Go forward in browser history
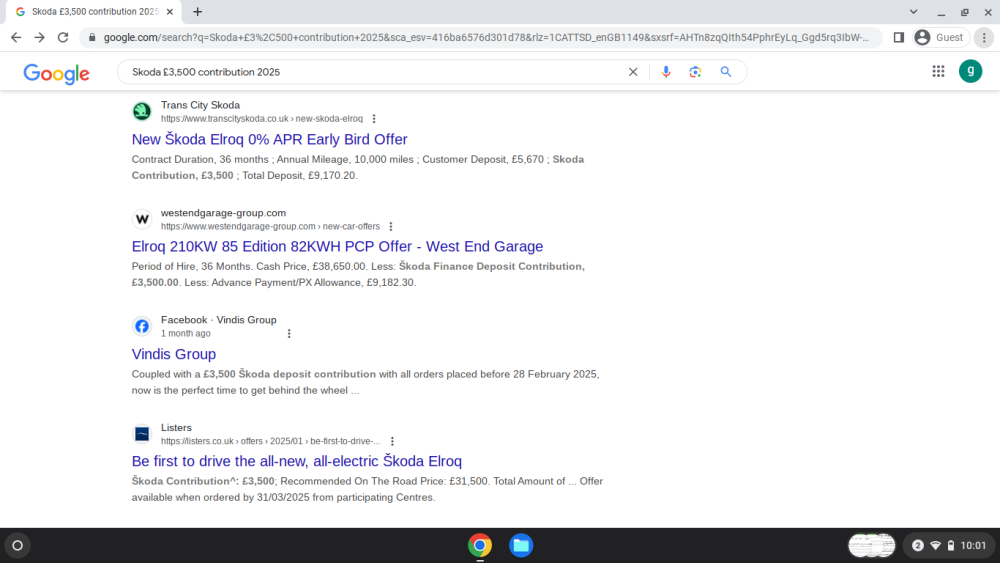The height and width of the screenshot is (563, 1000). pos(40,38)
